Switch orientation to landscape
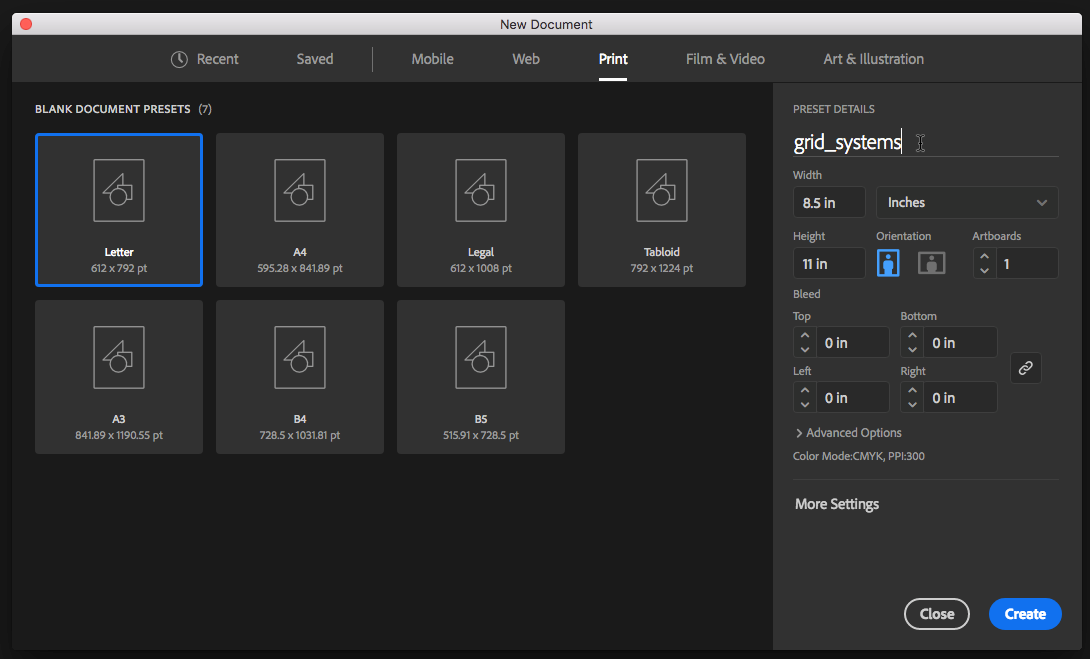Screen dimensions: 1090x659 932,263
